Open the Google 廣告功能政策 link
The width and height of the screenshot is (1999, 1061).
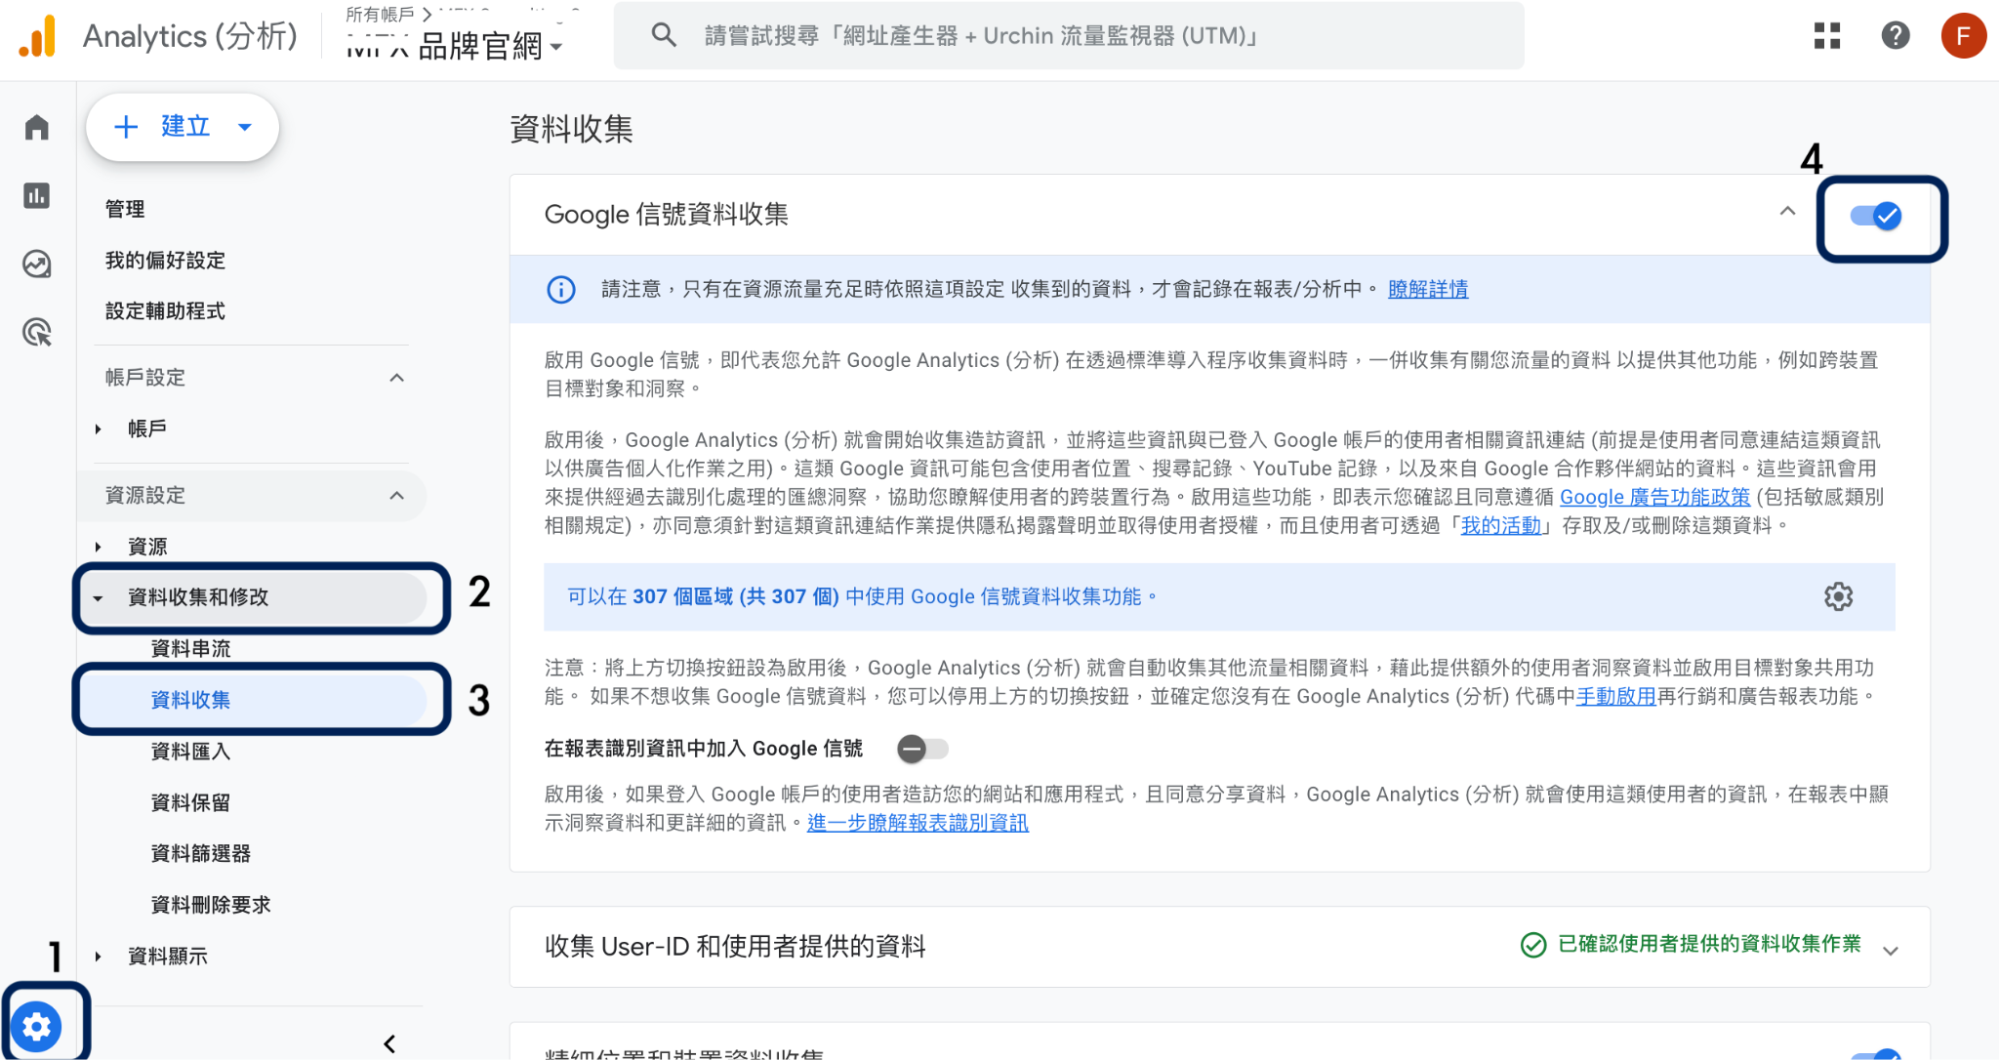pyautogui.click(x=1654, y=497)
